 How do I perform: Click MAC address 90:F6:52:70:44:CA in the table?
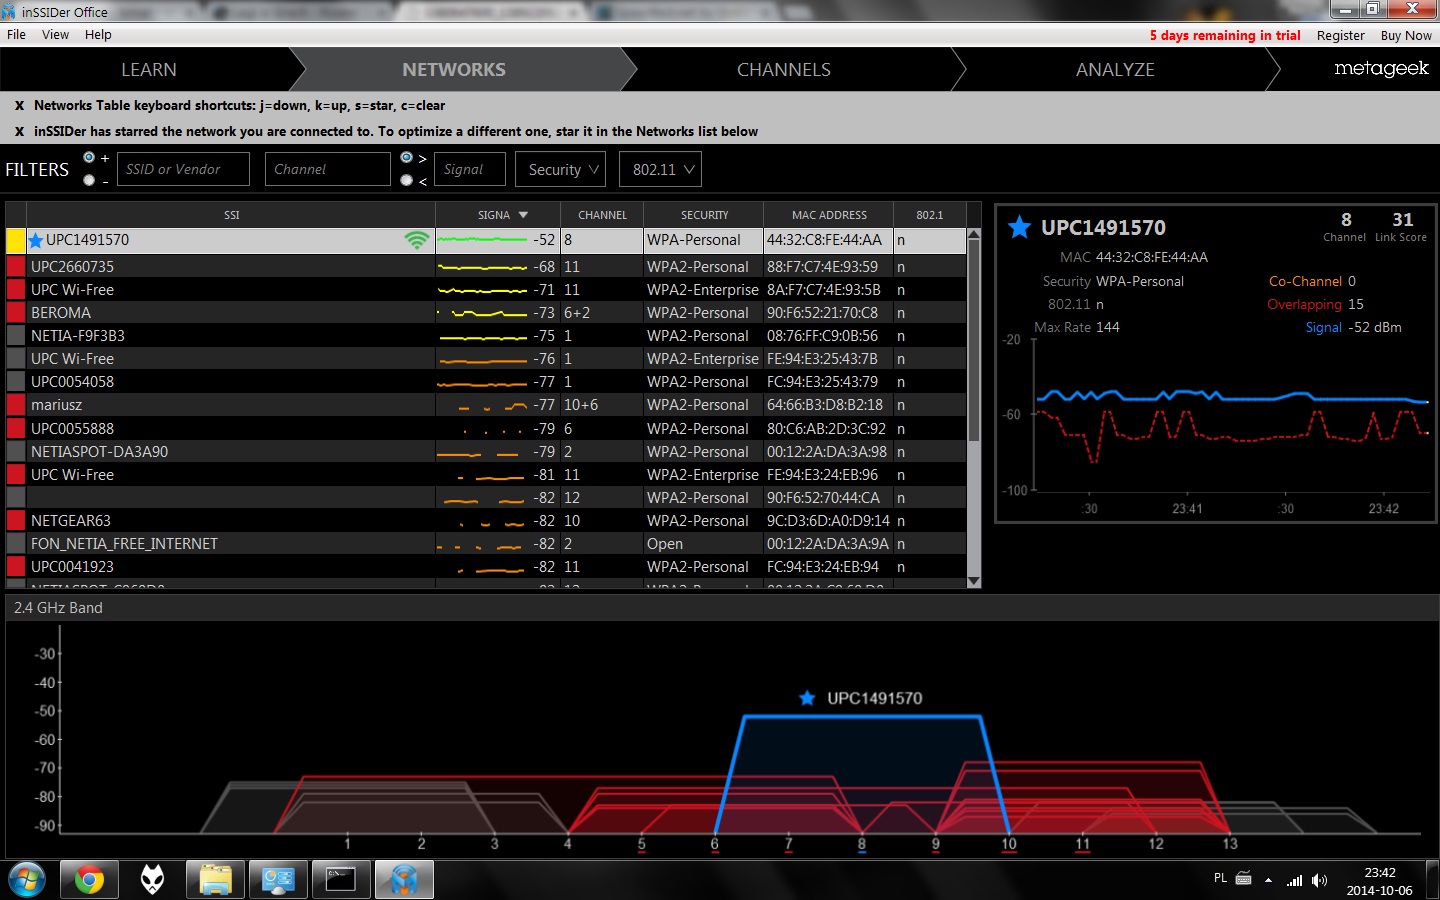[x=823, y=498]
